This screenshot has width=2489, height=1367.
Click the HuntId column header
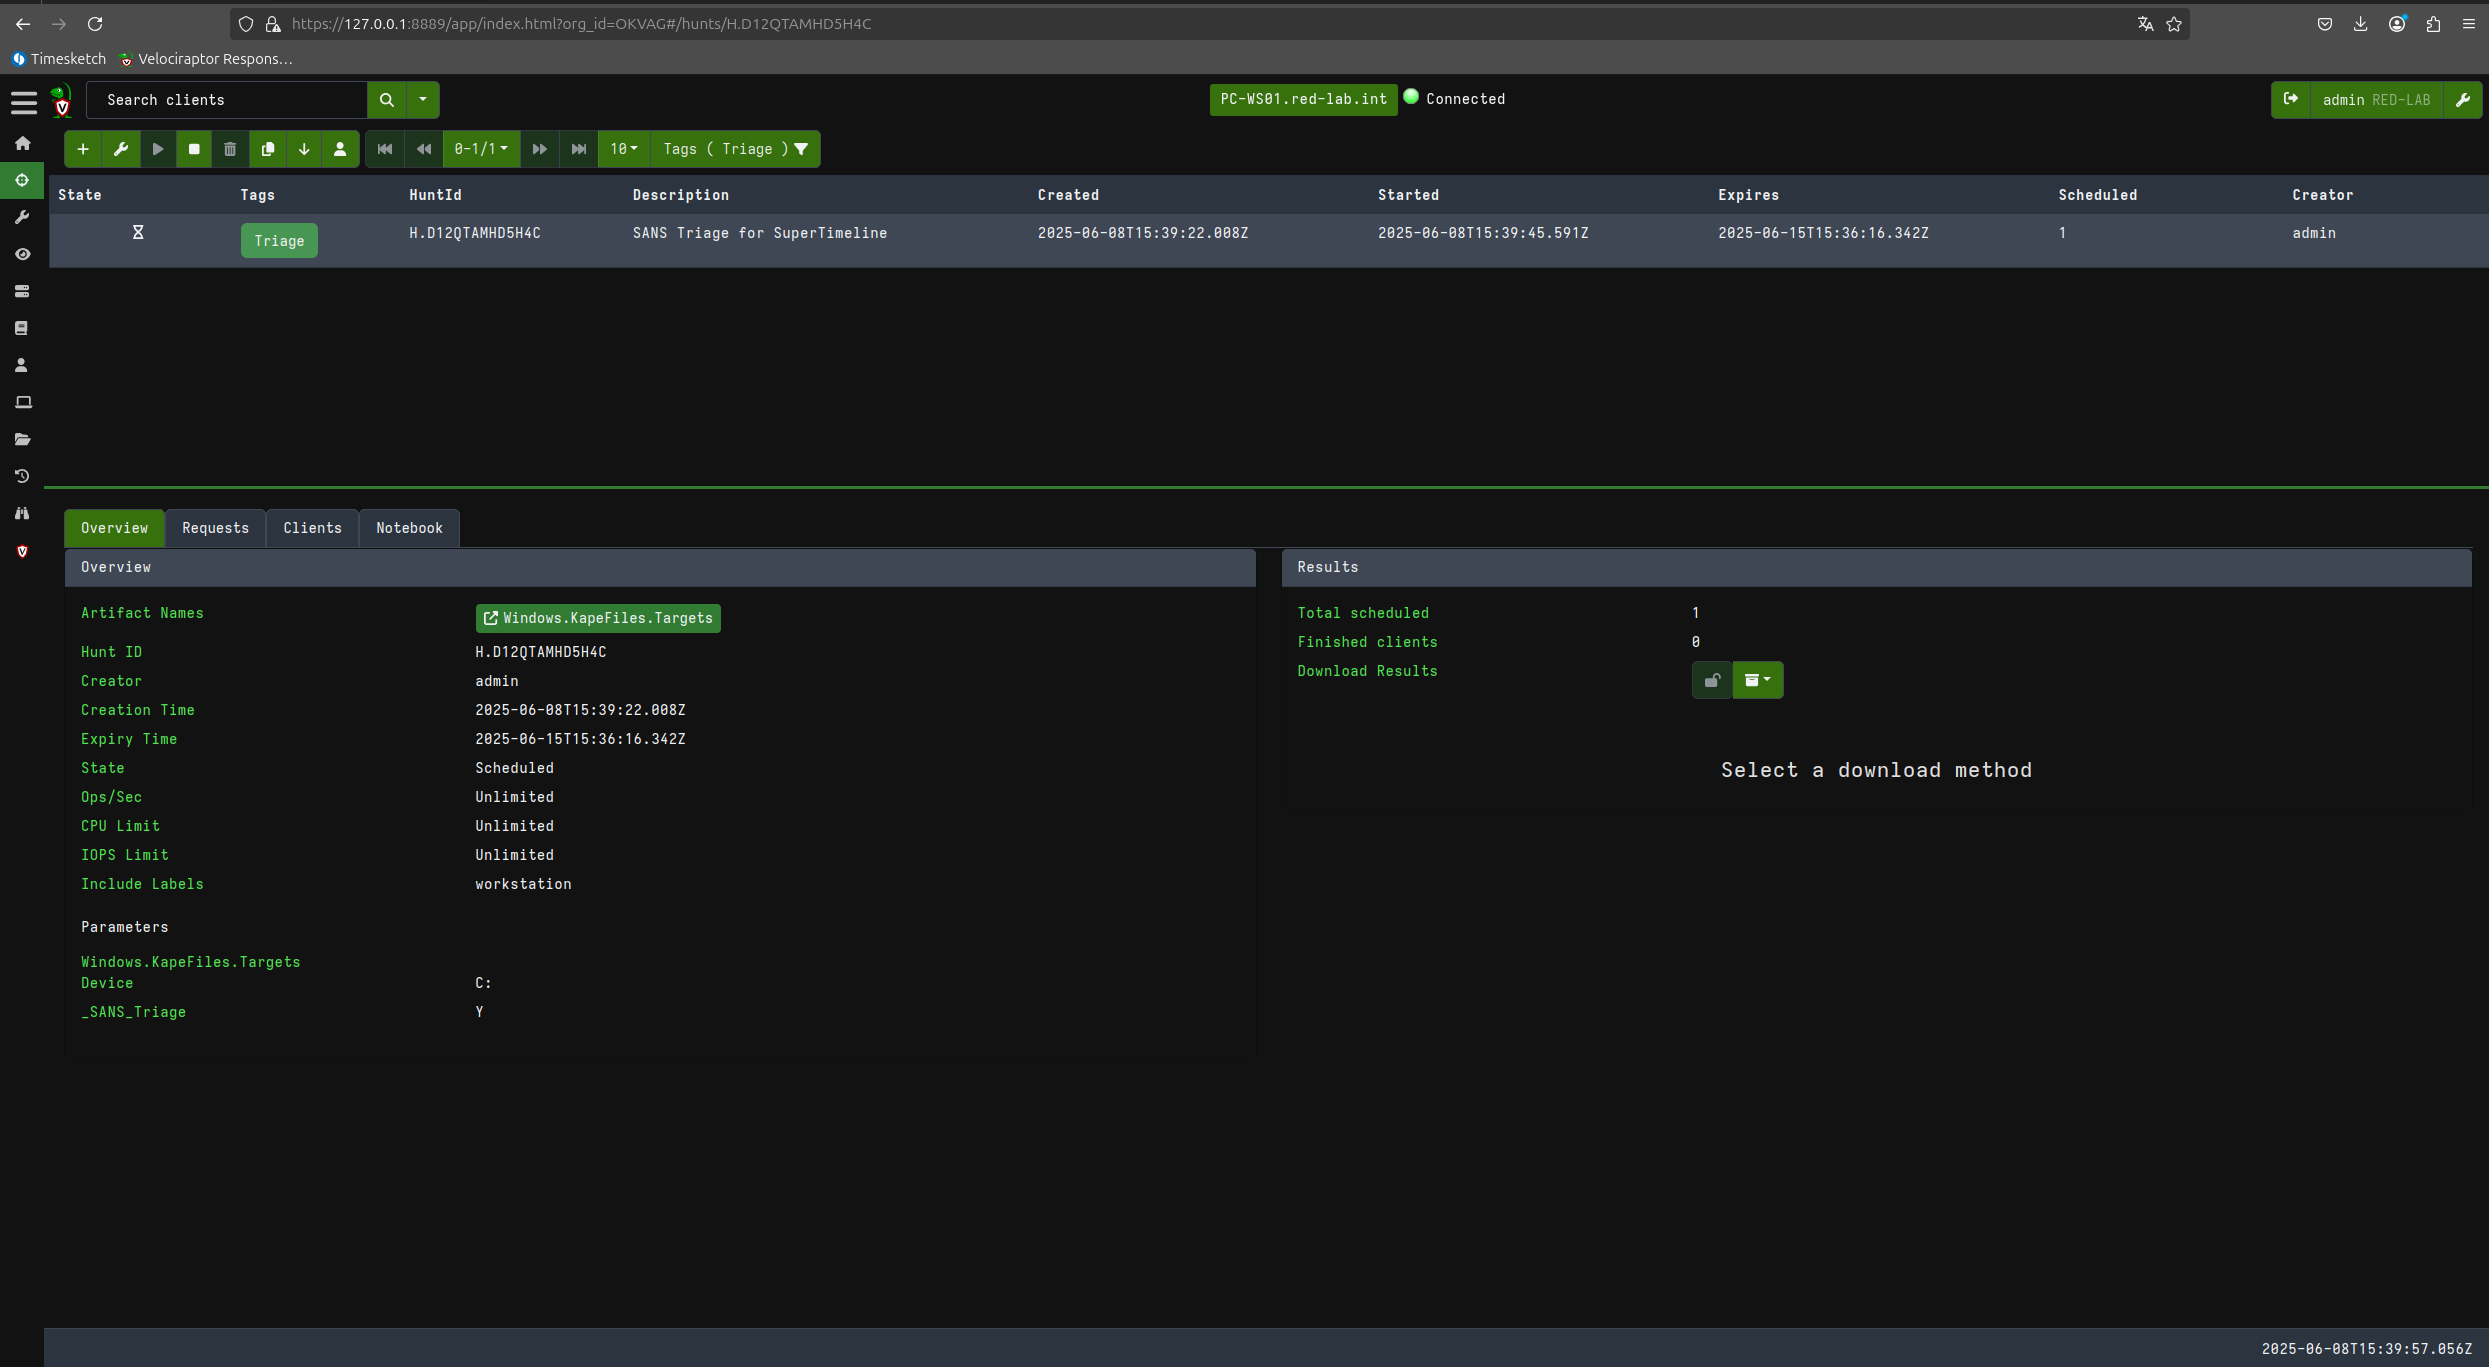[435, 195]
